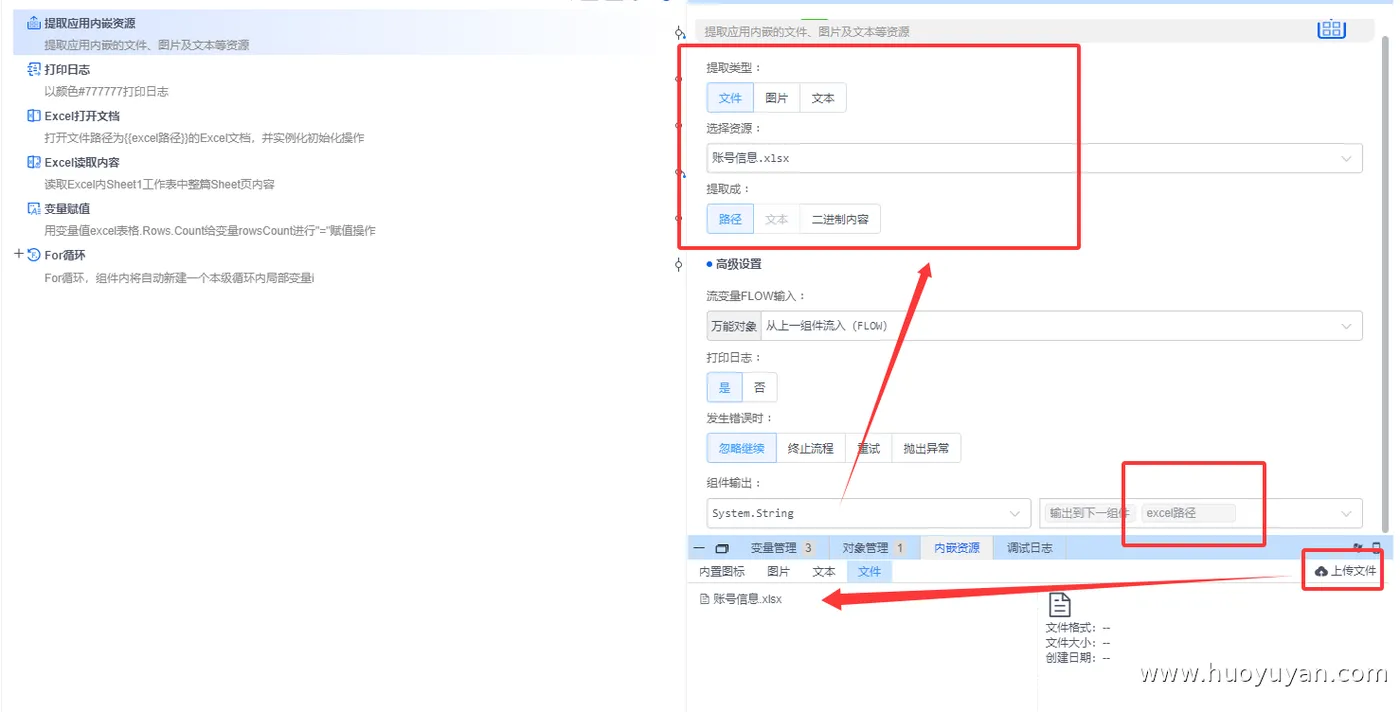Select the For循环 step title
The height and width of the screenshot is (712, 1400).
[x=65, y=255]
